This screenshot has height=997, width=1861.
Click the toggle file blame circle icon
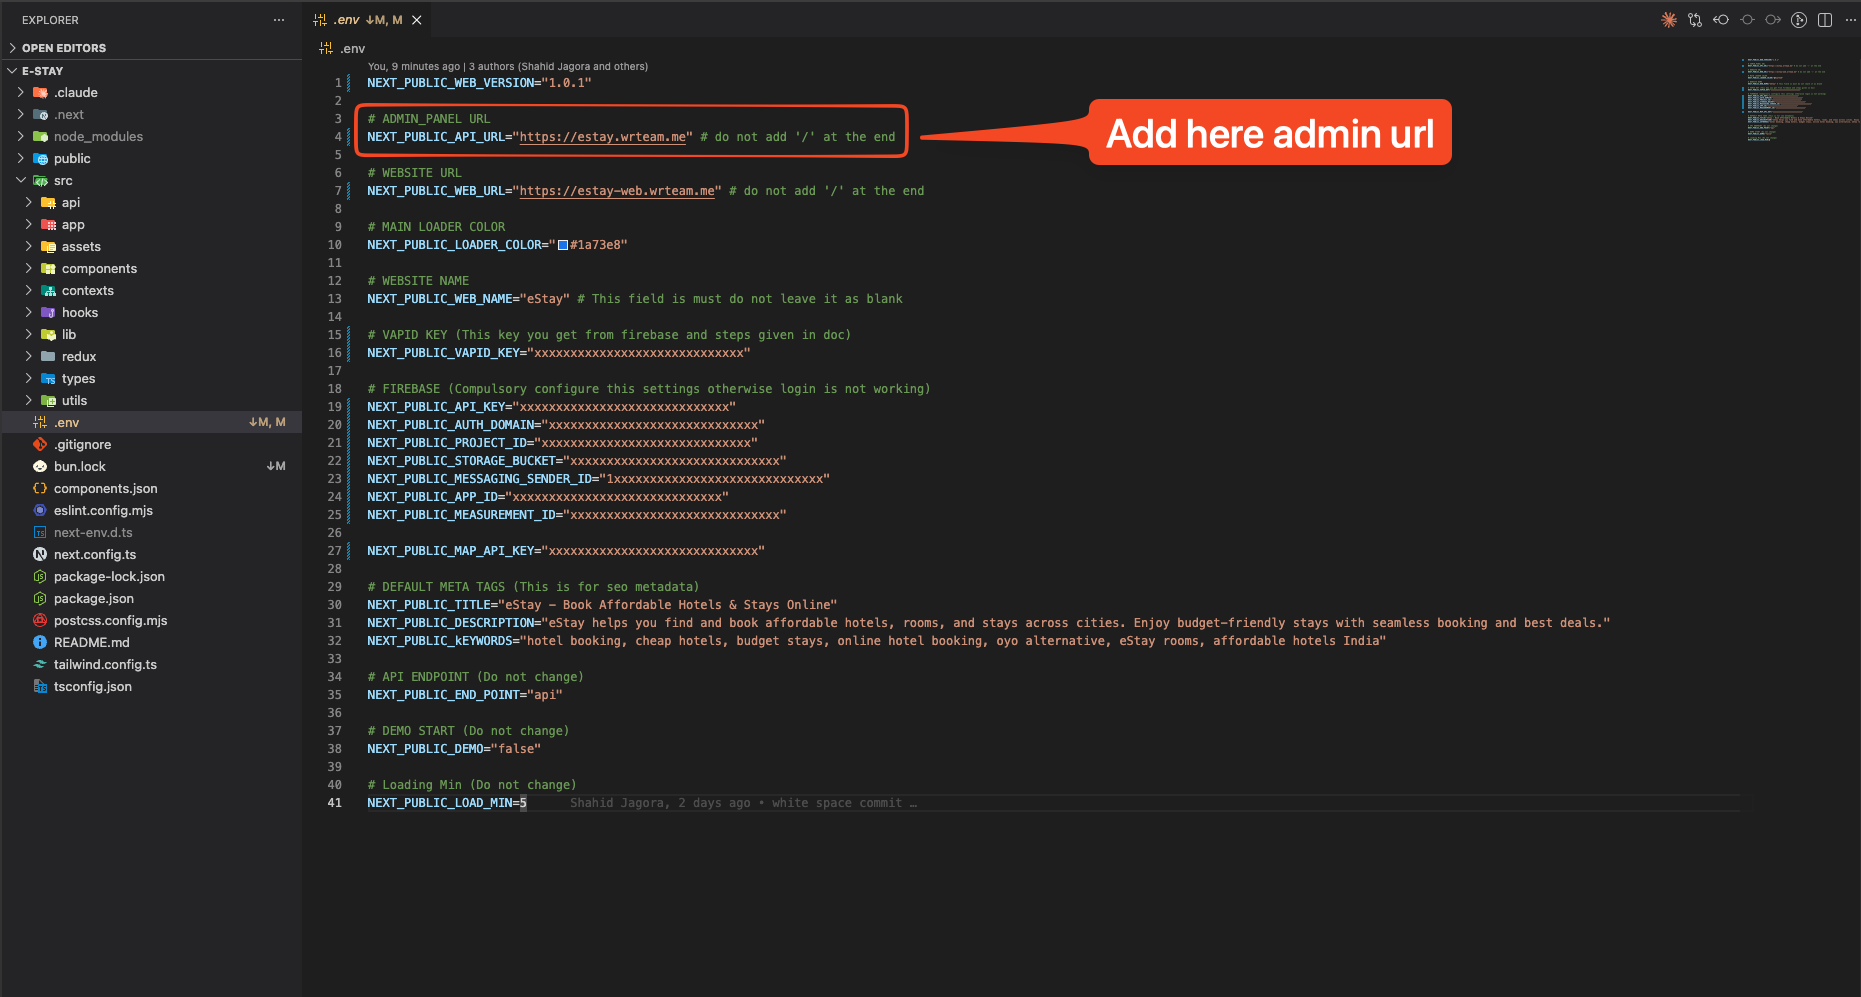[1747, 20]
